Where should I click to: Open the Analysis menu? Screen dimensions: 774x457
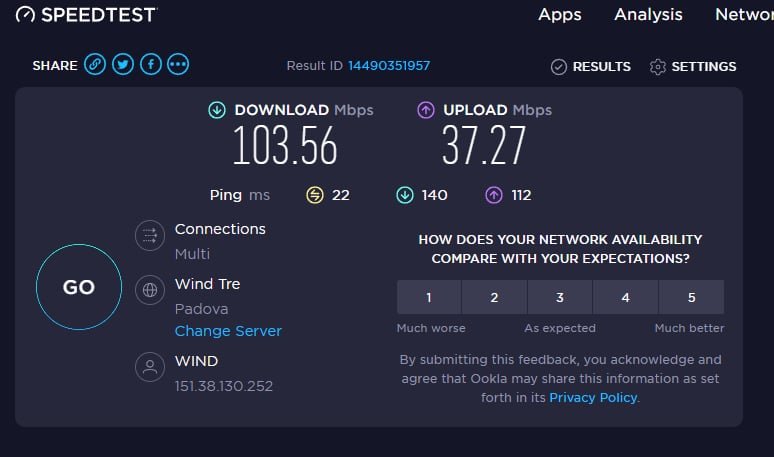tap(648, 14)
